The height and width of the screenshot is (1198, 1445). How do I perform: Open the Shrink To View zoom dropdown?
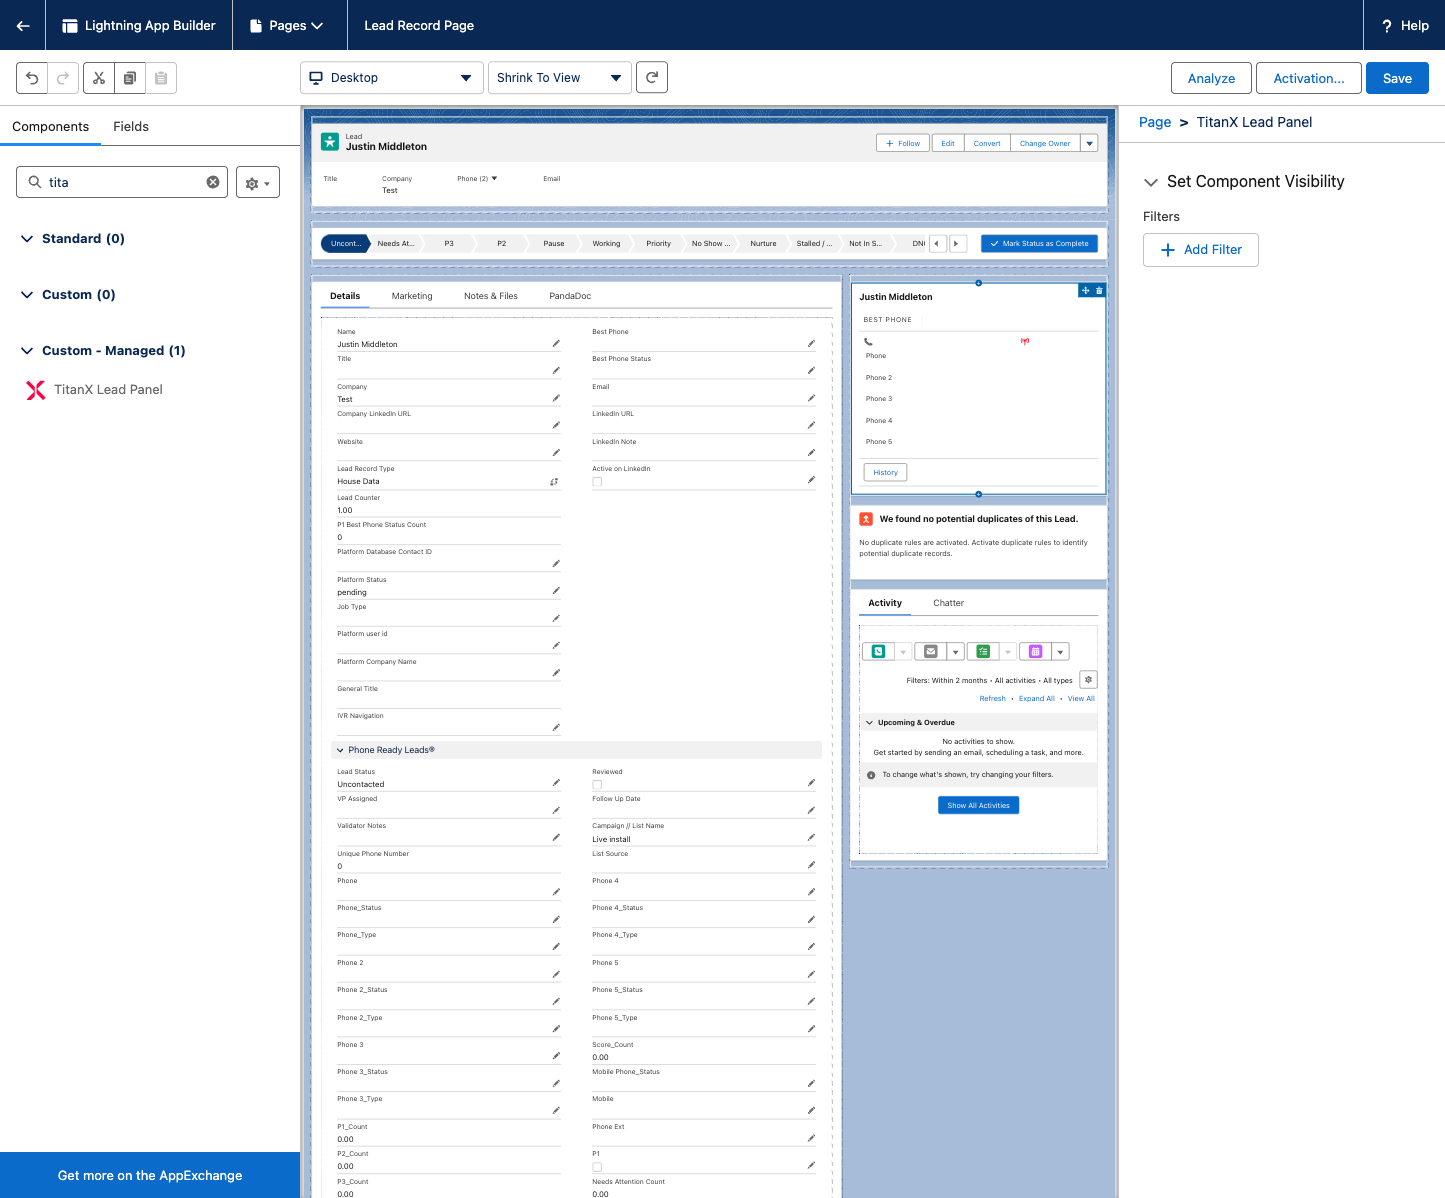tap(560, 78)
